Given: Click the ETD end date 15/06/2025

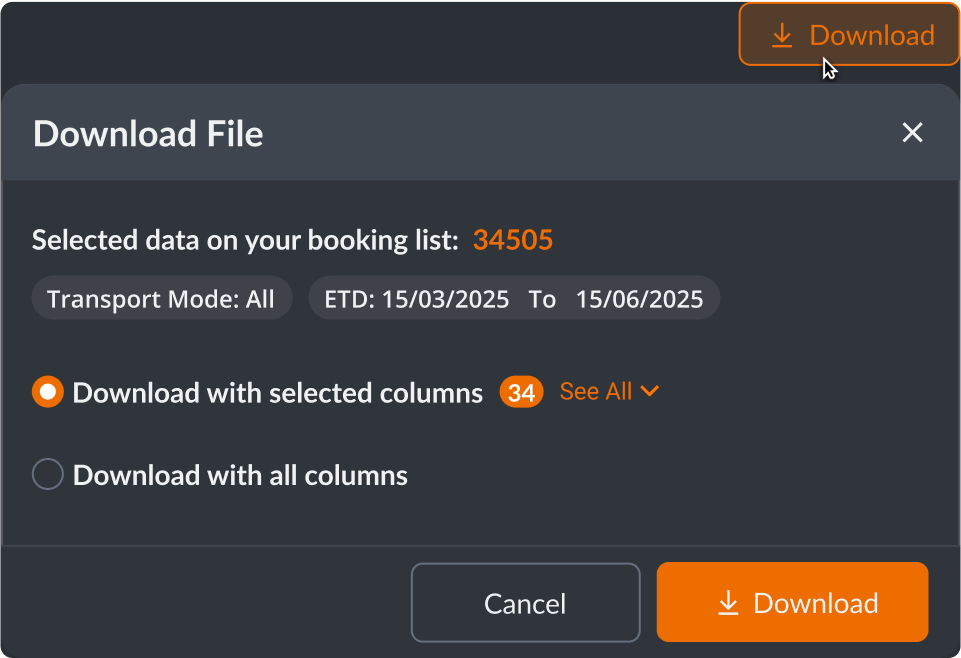Looking at the screenshot, I should [639, 299].
